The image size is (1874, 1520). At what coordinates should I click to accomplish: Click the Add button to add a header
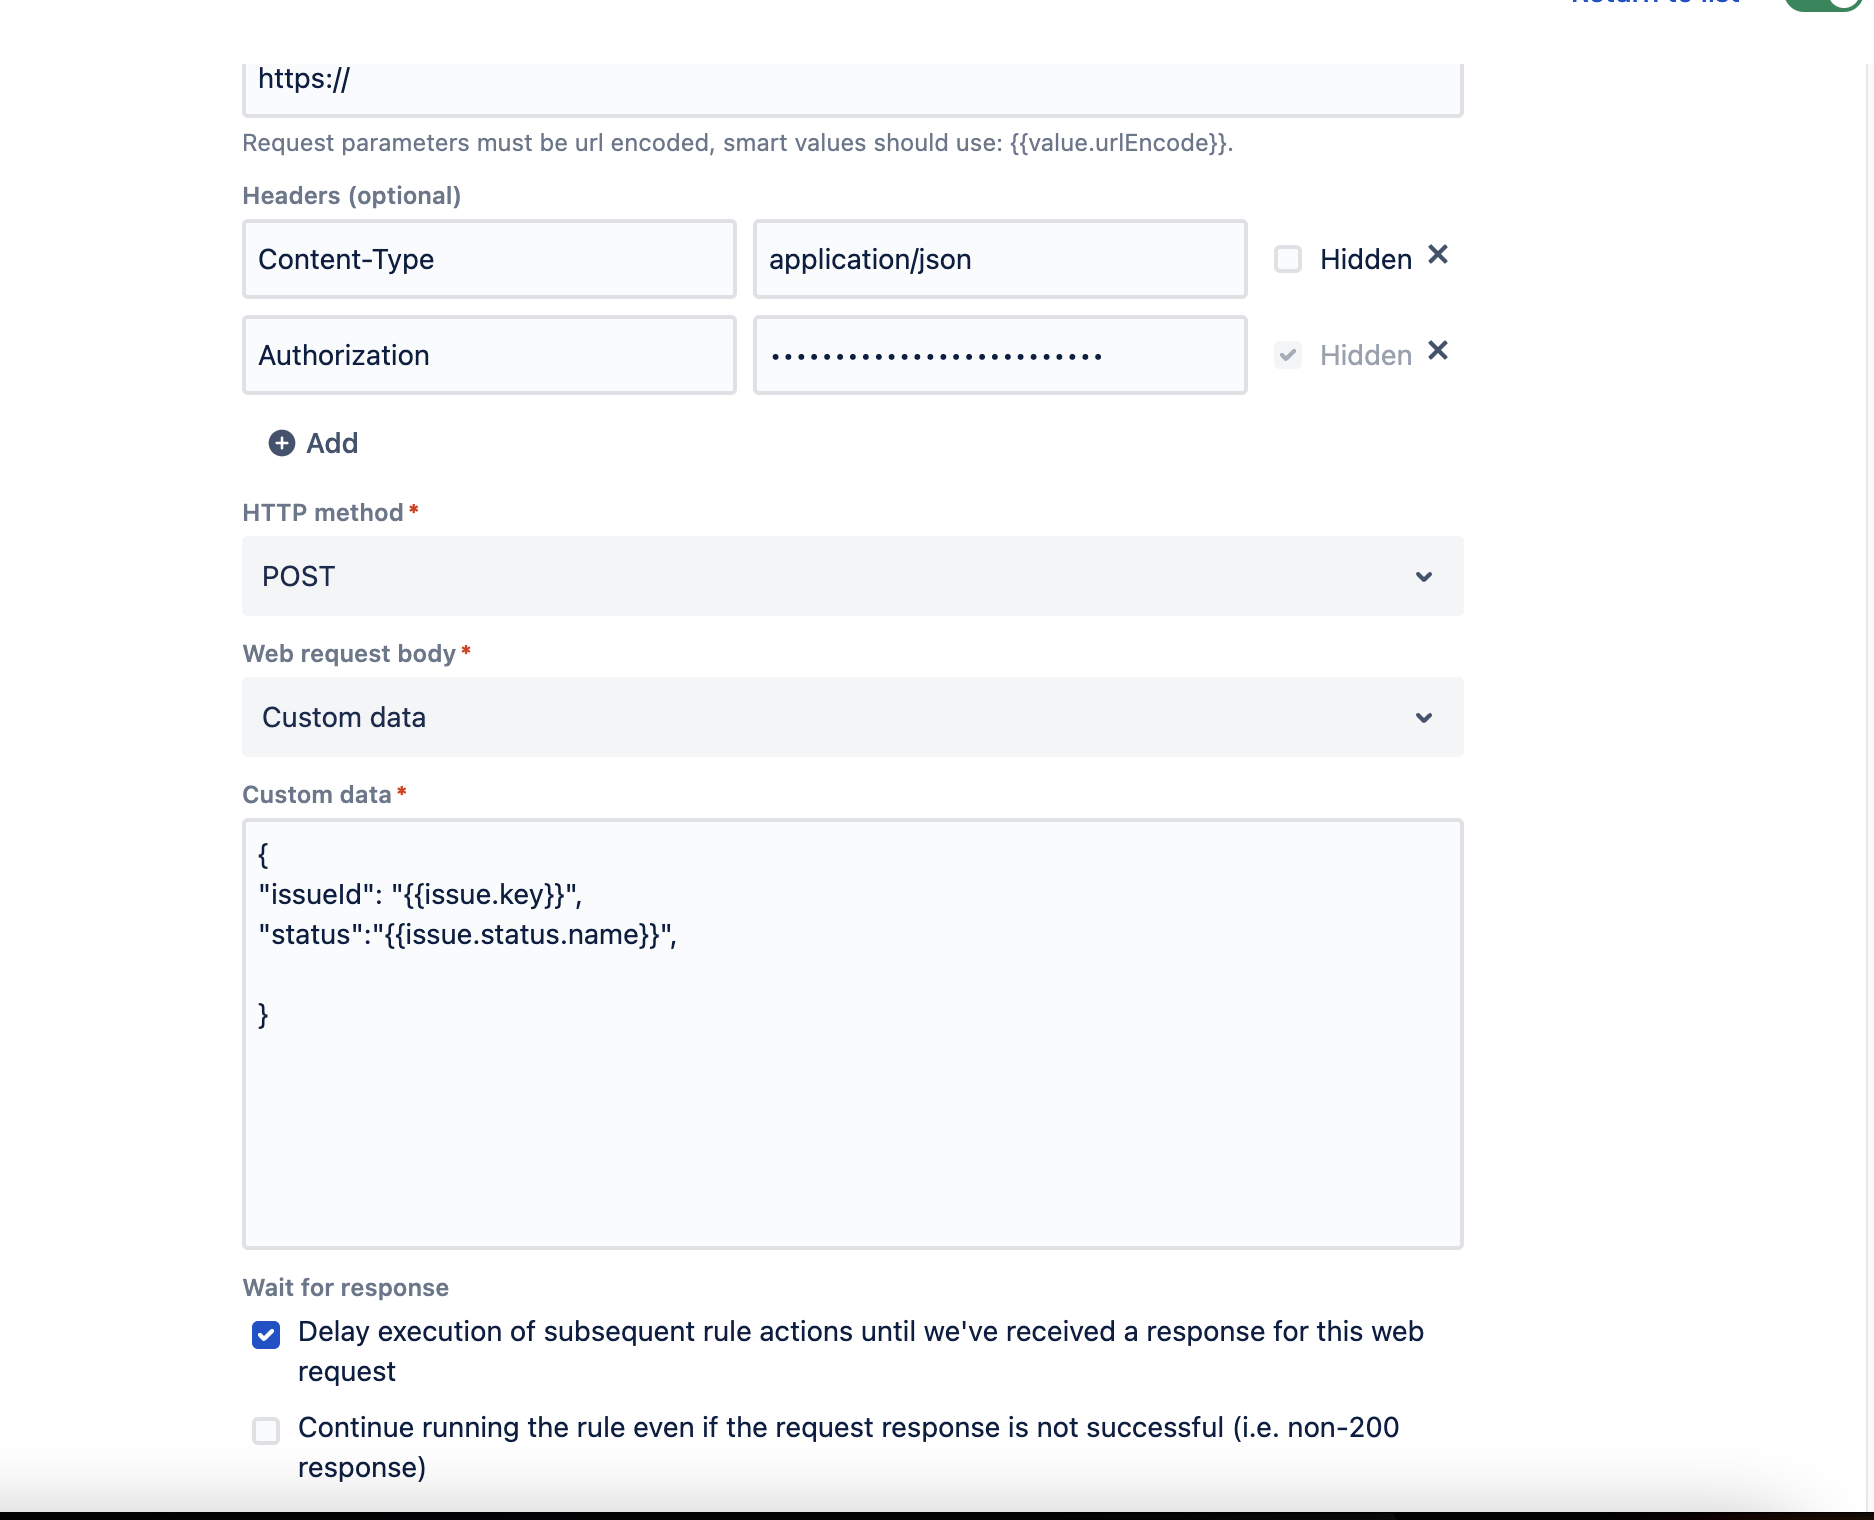click(x=314, y=443)
